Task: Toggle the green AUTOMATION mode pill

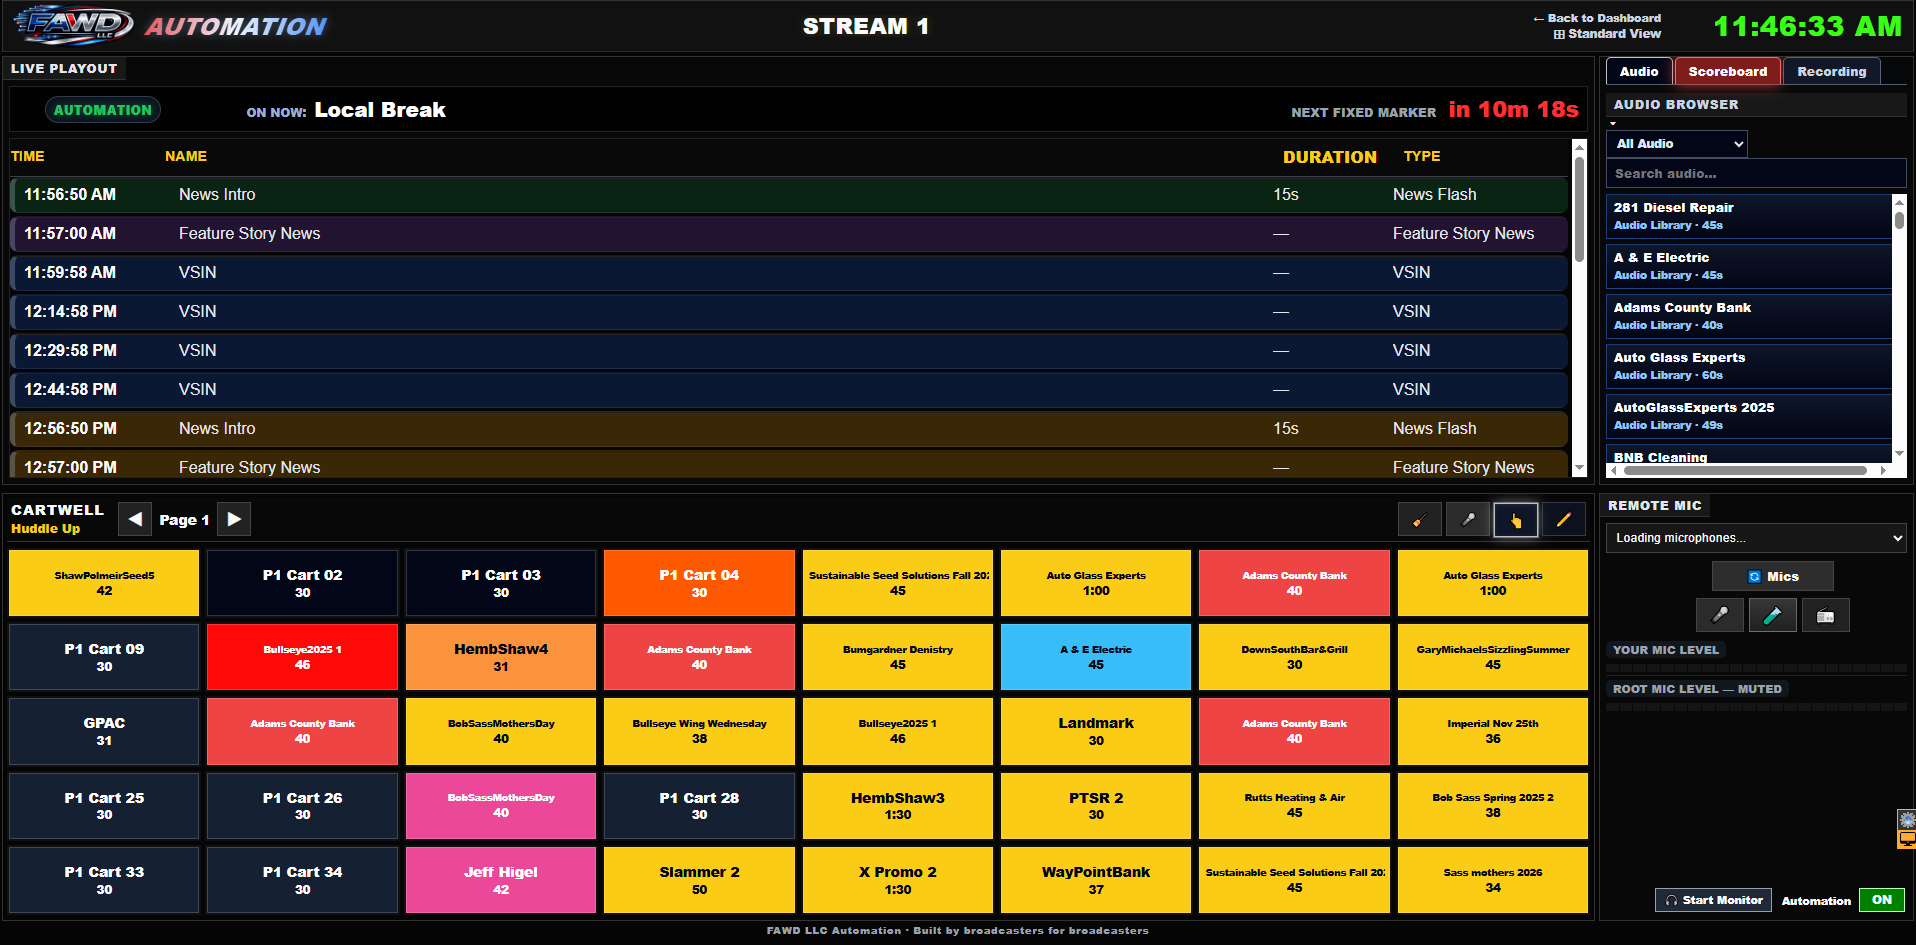Action: [x=103, y=110]
